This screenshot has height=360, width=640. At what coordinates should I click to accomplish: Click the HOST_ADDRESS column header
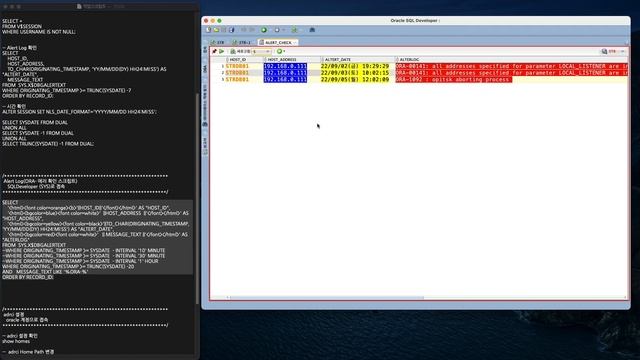pos(292,60)
